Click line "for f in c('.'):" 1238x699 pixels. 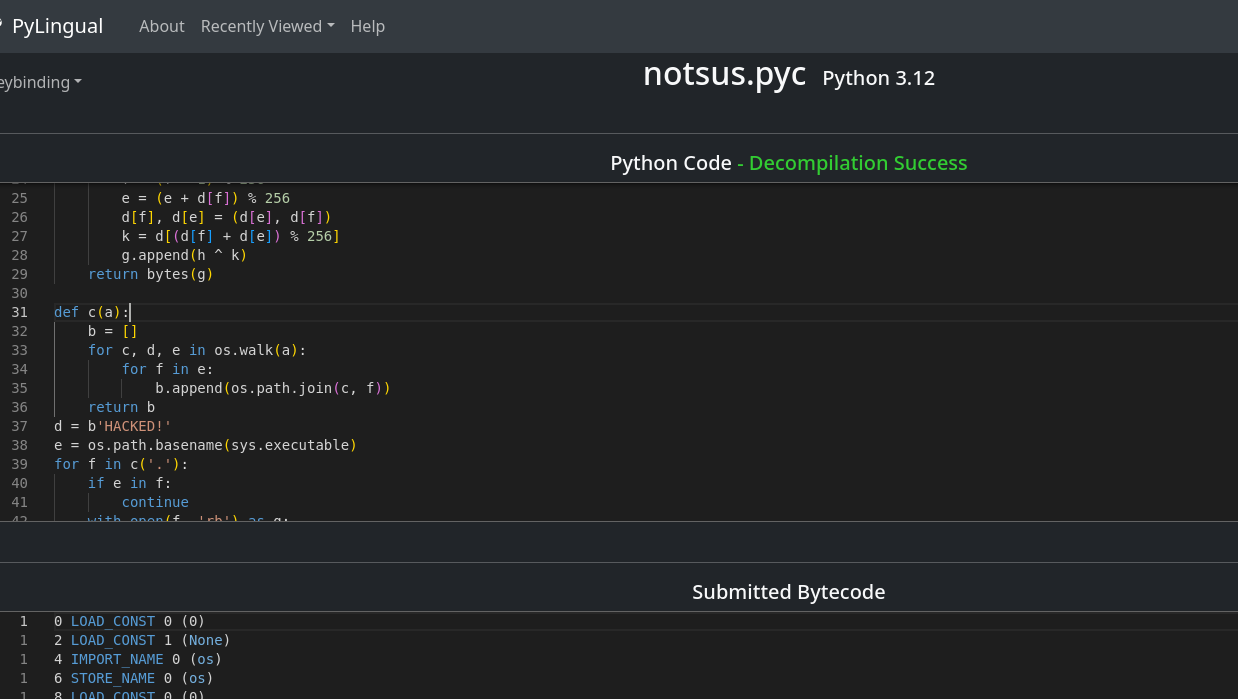[121, 464]
